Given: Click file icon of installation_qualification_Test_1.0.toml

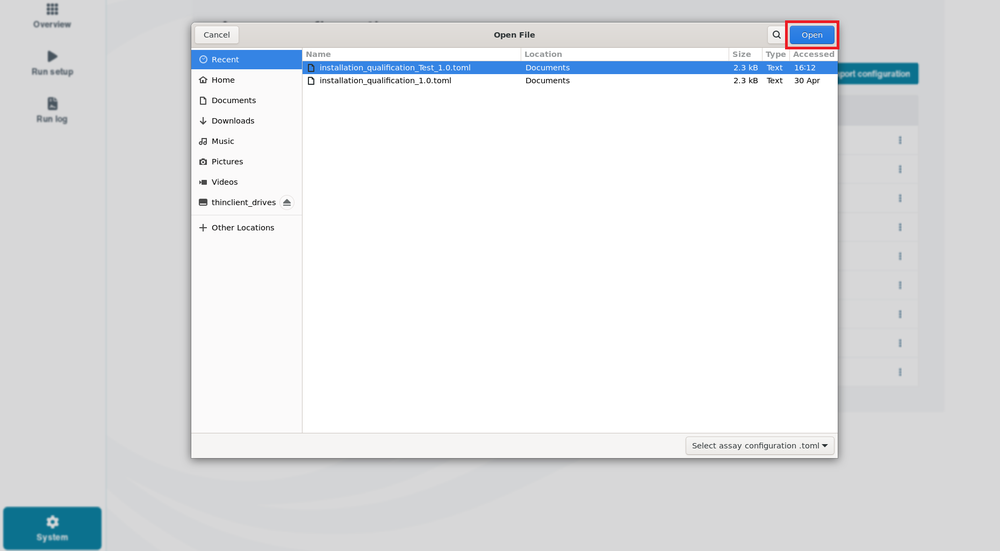Looking at the screenshot, I should (x=311, y=68).
